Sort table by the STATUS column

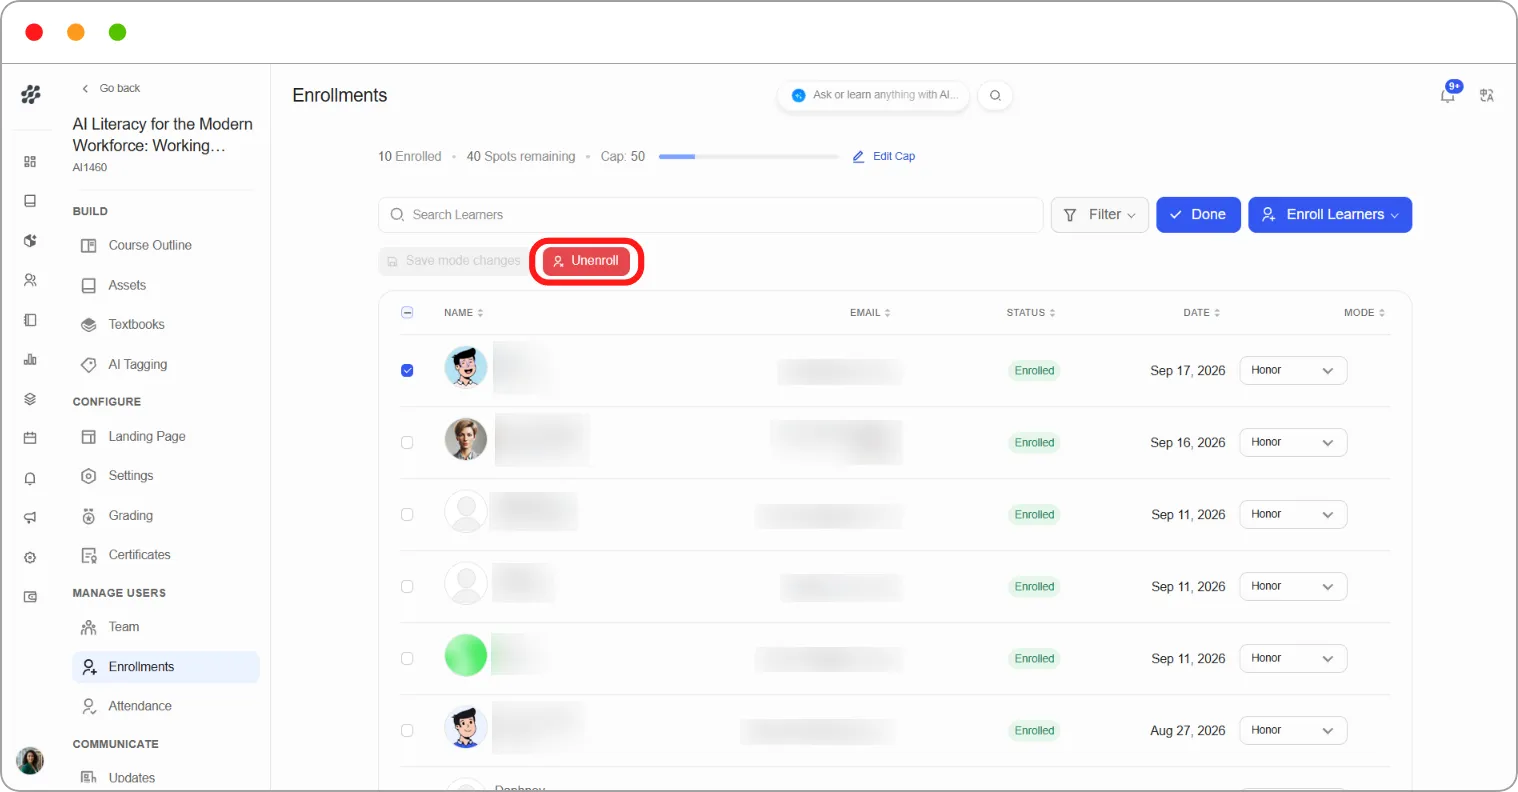pyautogui.click(x=1031, y=313)
